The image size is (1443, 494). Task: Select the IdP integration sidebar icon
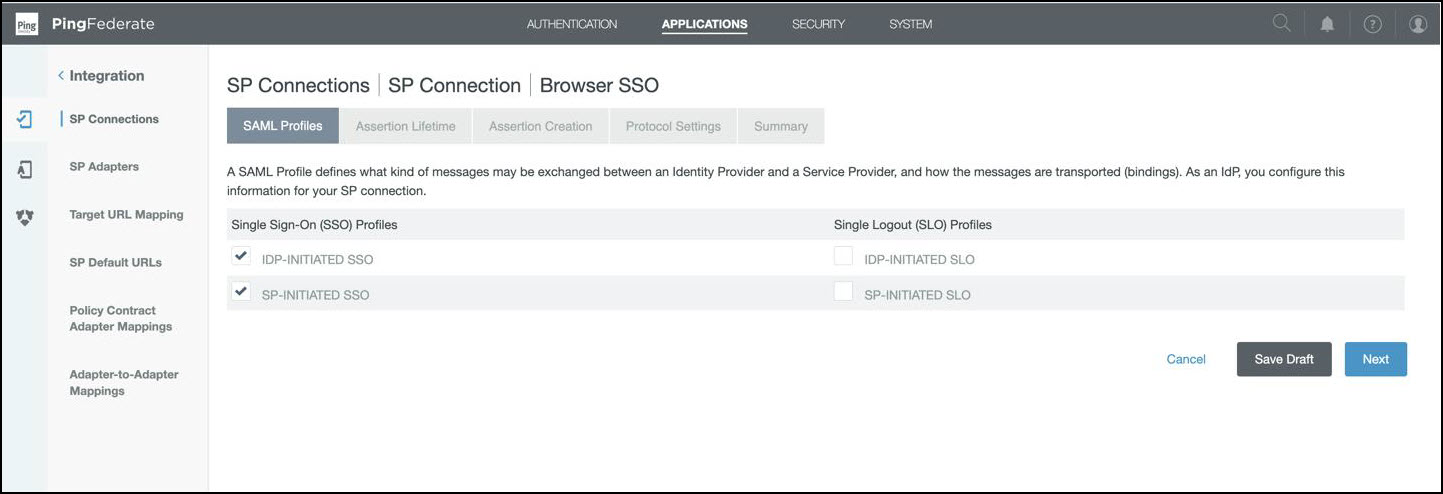click(x=26, y=170)
